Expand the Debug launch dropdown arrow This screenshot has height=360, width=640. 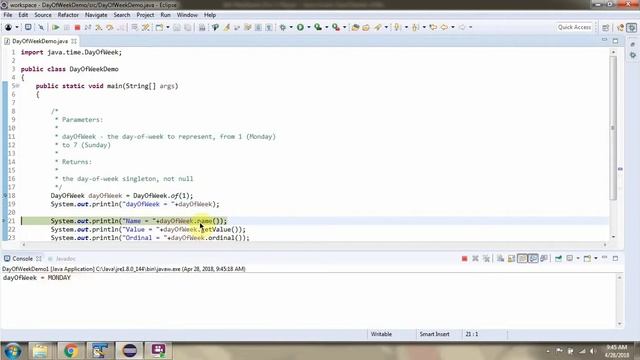[291, 27]
